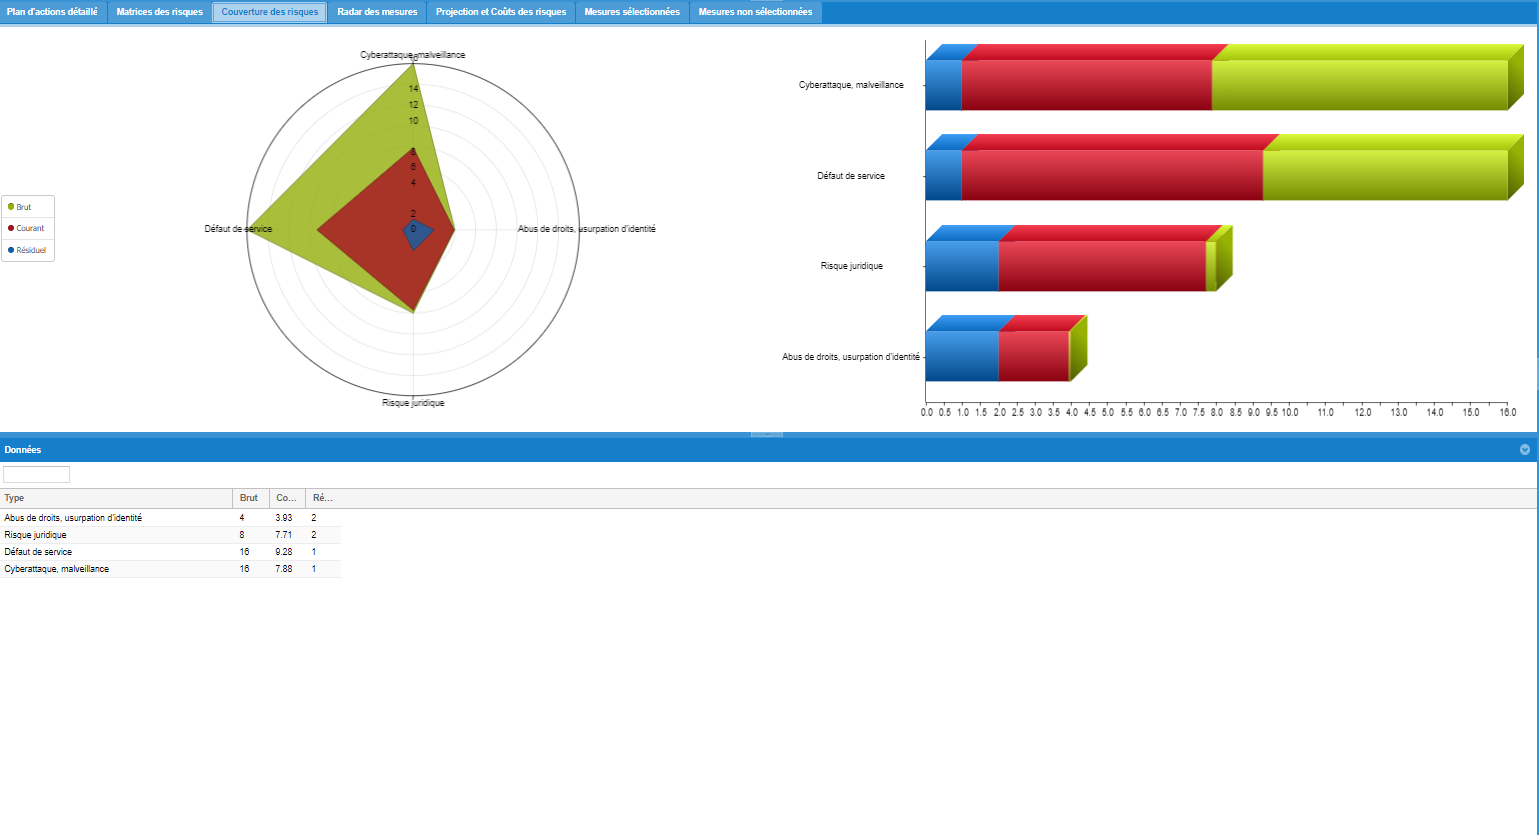This screenshot has height=835, width=1539.
Task: Select the Défaut de service table row
Action: click(x=170, y=552)
